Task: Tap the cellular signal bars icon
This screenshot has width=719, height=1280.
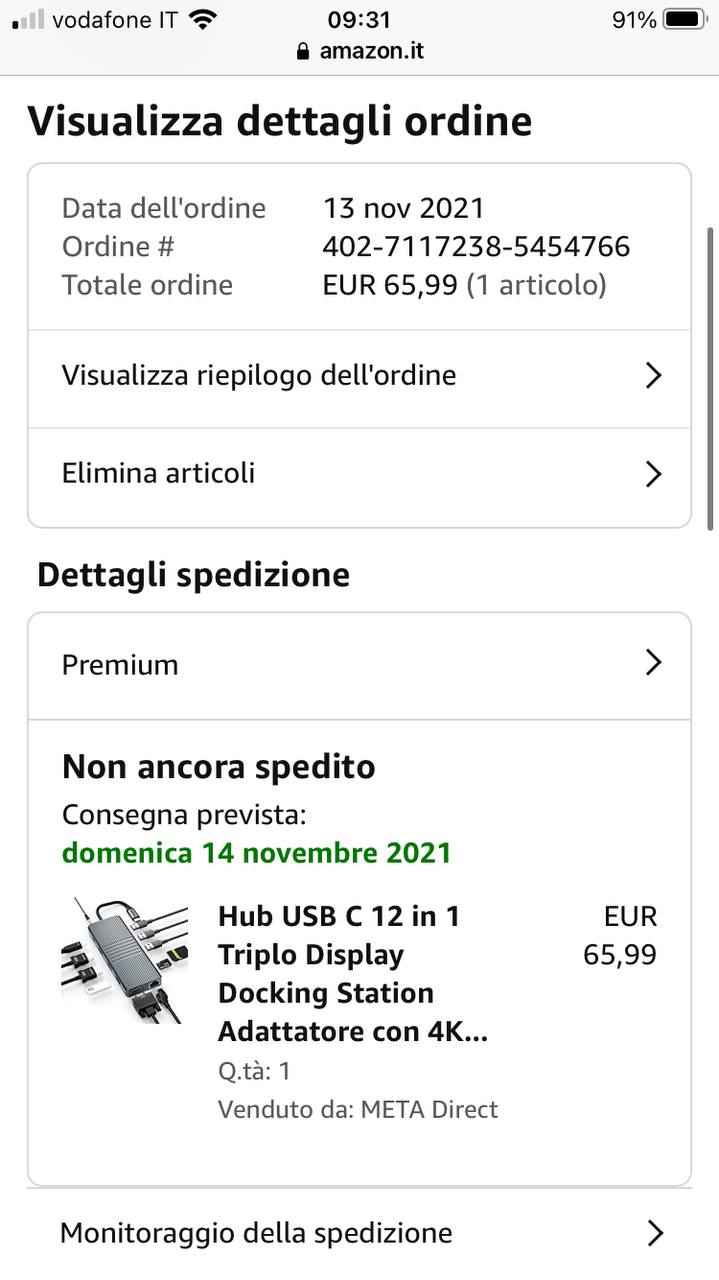Action: [29, 20]
